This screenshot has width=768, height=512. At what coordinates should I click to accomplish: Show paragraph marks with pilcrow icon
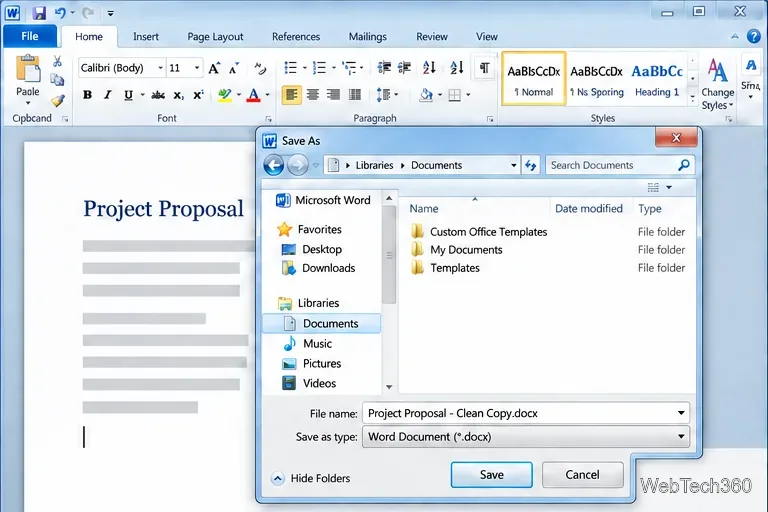[484, 68]
